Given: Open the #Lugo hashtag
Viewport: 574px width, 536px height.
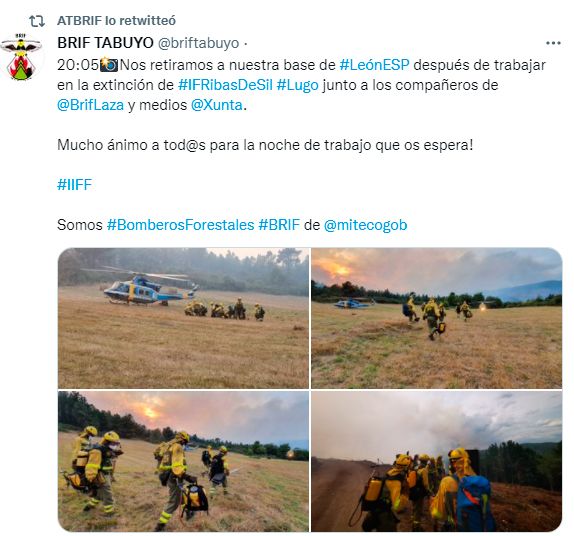Looking at the screenshot, I should [x=297, y=85].
